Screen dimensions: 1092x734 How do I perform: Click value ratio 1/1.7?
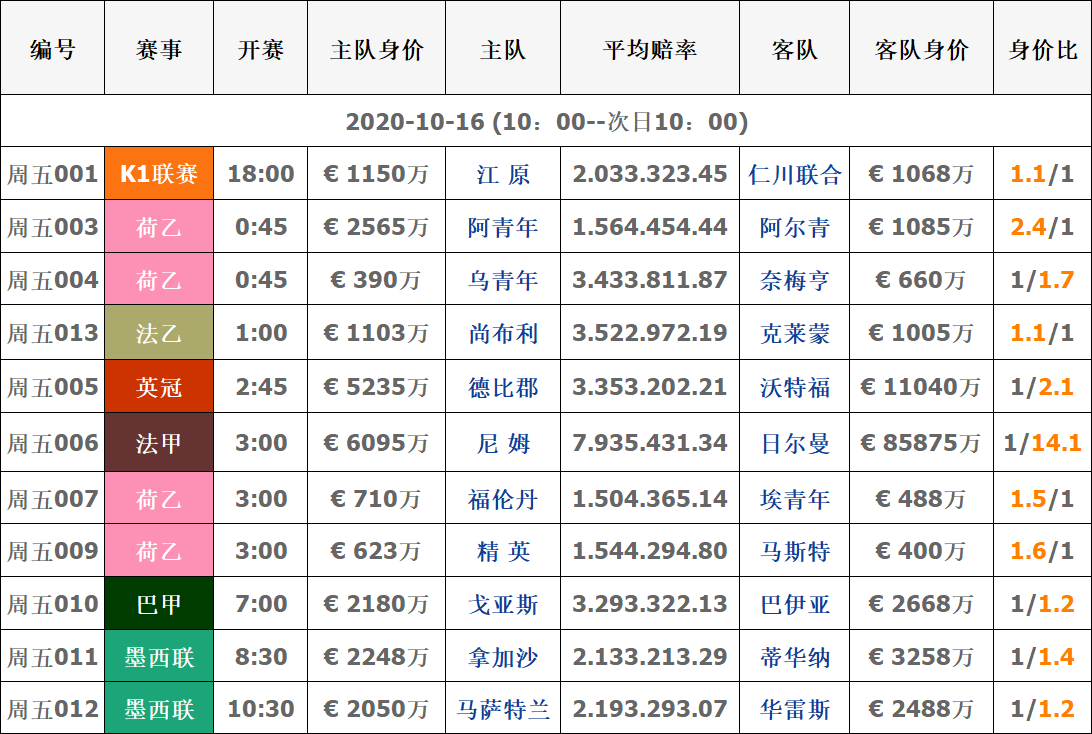coord(1043,279)
